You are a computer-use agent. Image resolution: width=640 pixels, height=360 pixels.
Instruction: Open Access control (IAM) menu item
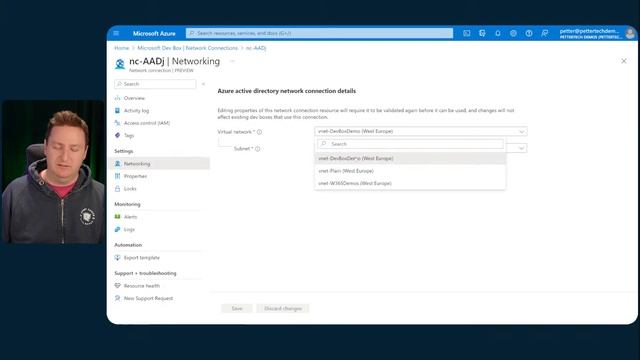pos(147,123)
